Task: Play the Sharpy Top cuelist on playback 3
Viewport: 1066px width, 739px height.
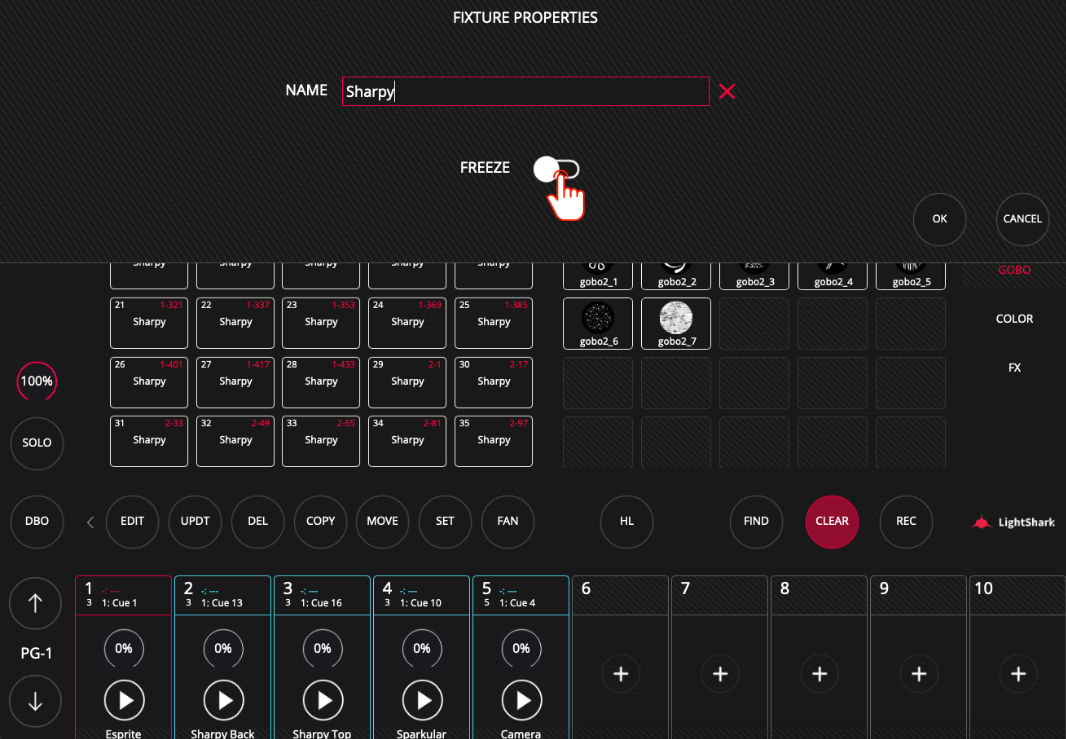Action: (323, 700)
